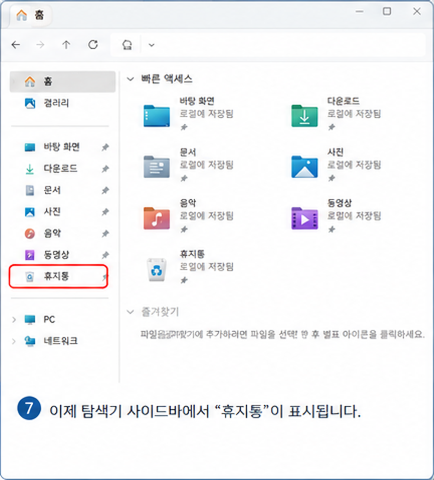Minimize the File Explorer window
The width and height of the screenshot is (434, 480).
coord(359,11)
